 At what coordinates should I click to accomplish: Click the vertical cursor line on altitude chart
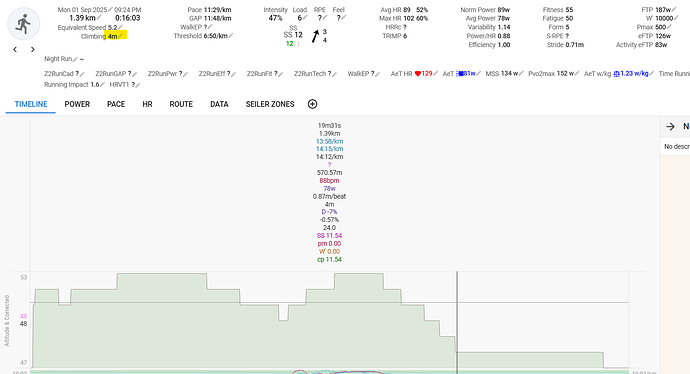point(457,321)
